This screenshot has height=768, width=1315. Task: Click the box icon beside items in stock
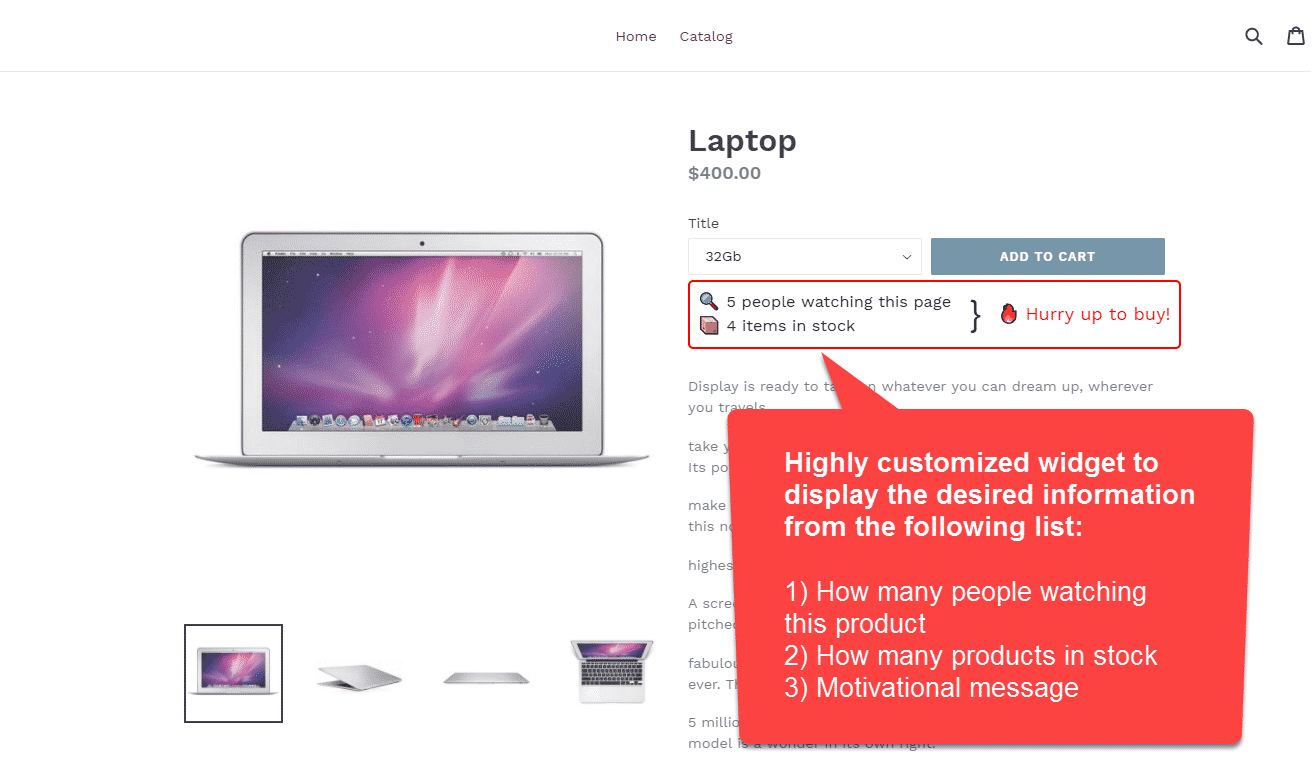(x=709, y=325)
